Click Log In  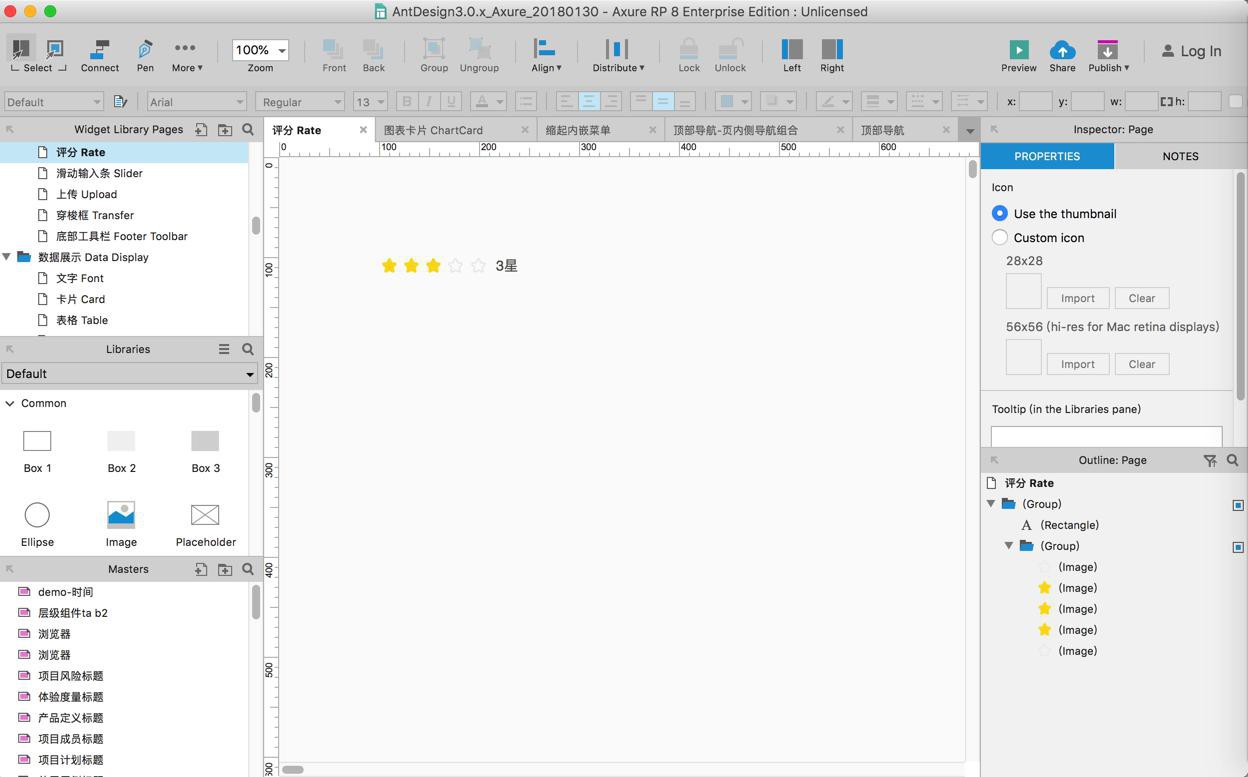click(1191, 51)
